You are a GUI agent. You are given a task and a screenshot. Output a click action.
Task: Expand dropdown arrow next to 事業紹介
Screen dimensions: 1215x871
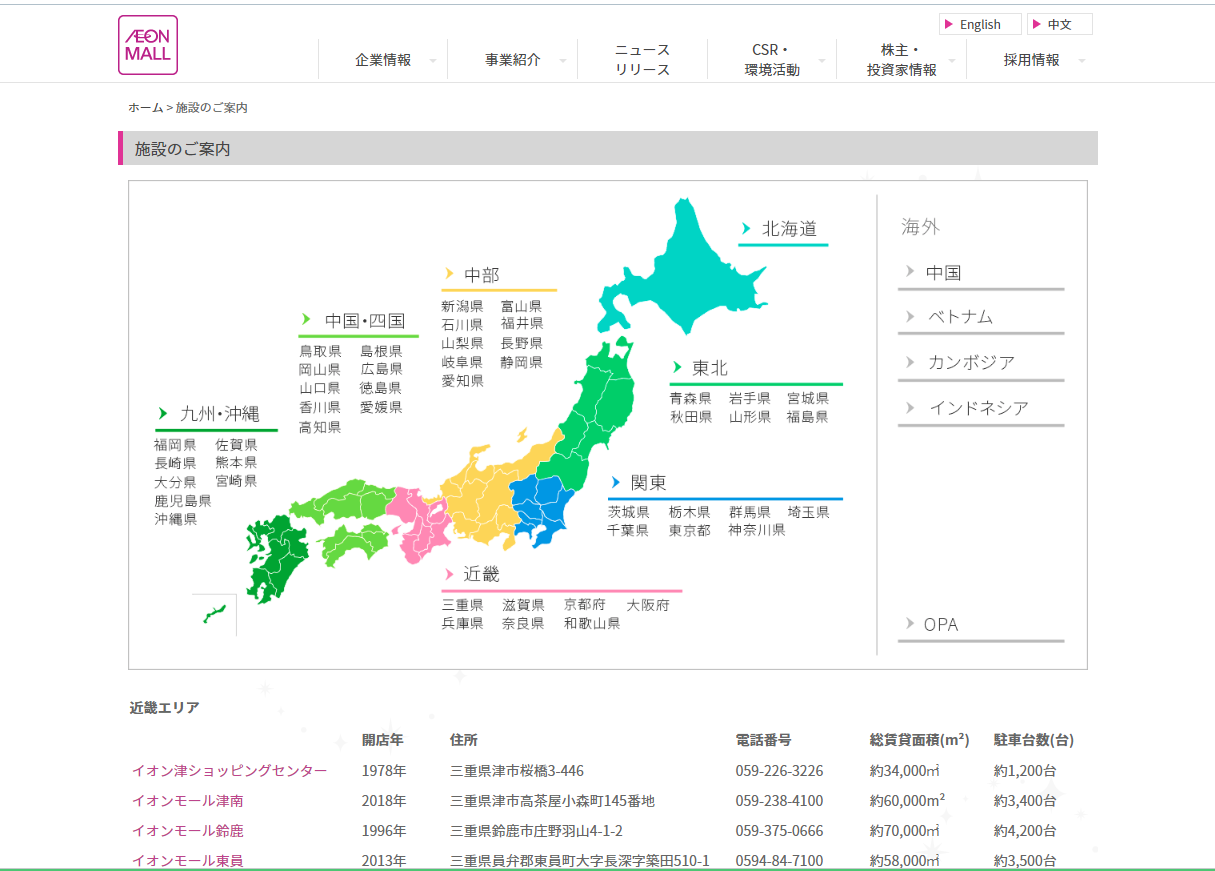coord(563,61)
